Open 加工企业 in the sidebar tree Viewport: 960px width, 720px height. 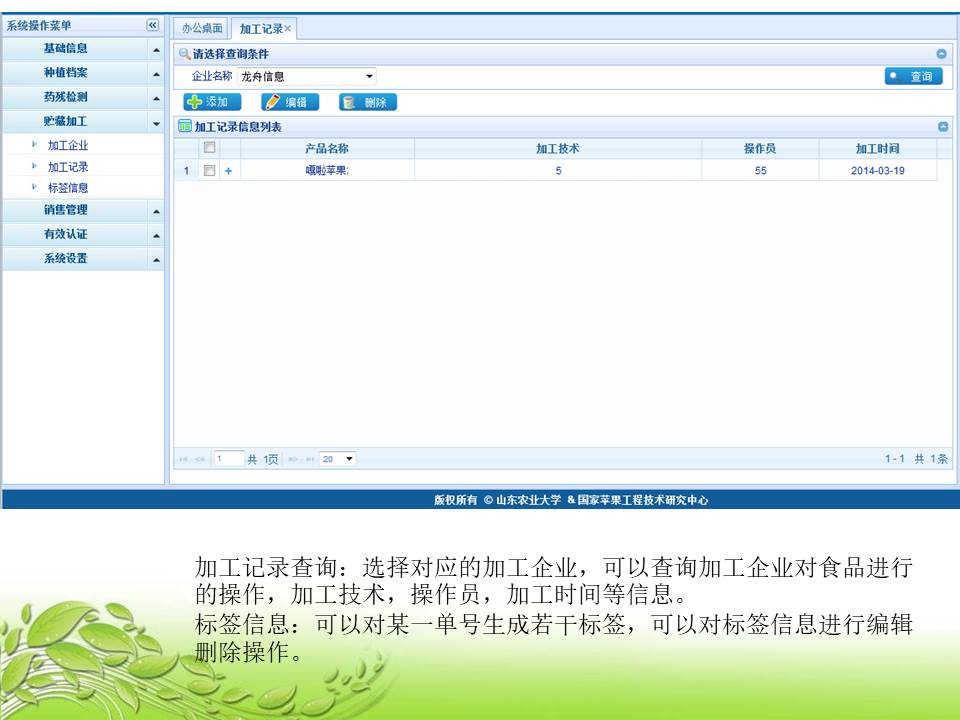[x=68, y=145]
